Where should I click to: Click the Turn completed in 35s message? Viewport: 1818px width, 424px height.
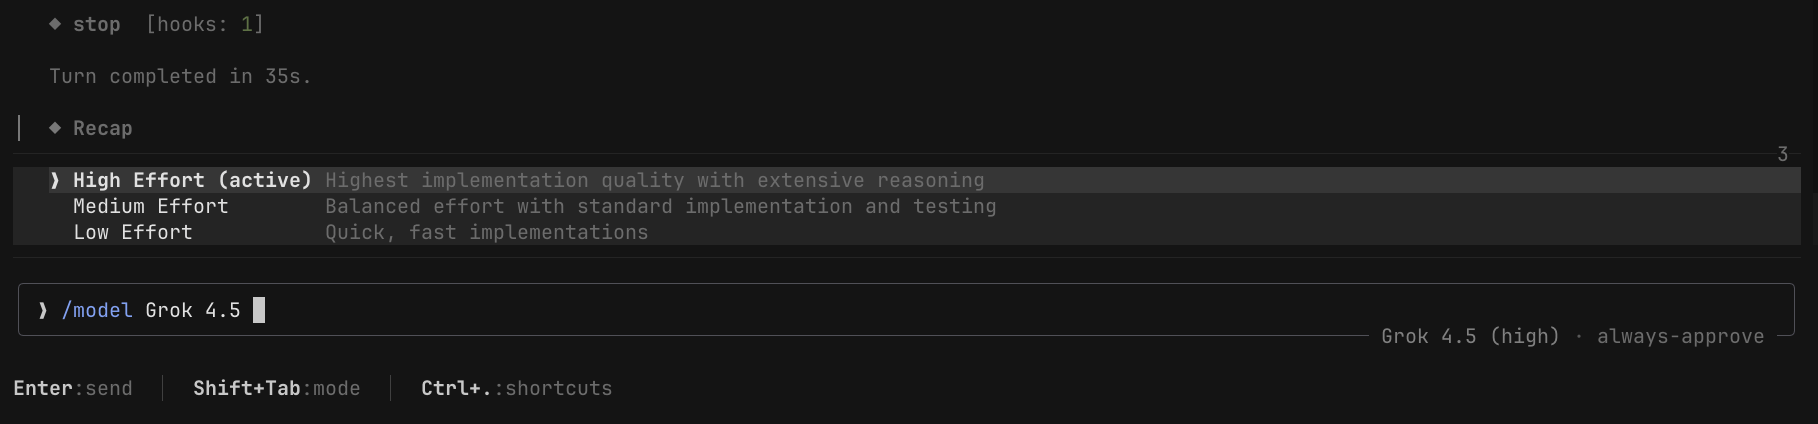(180, 76)
